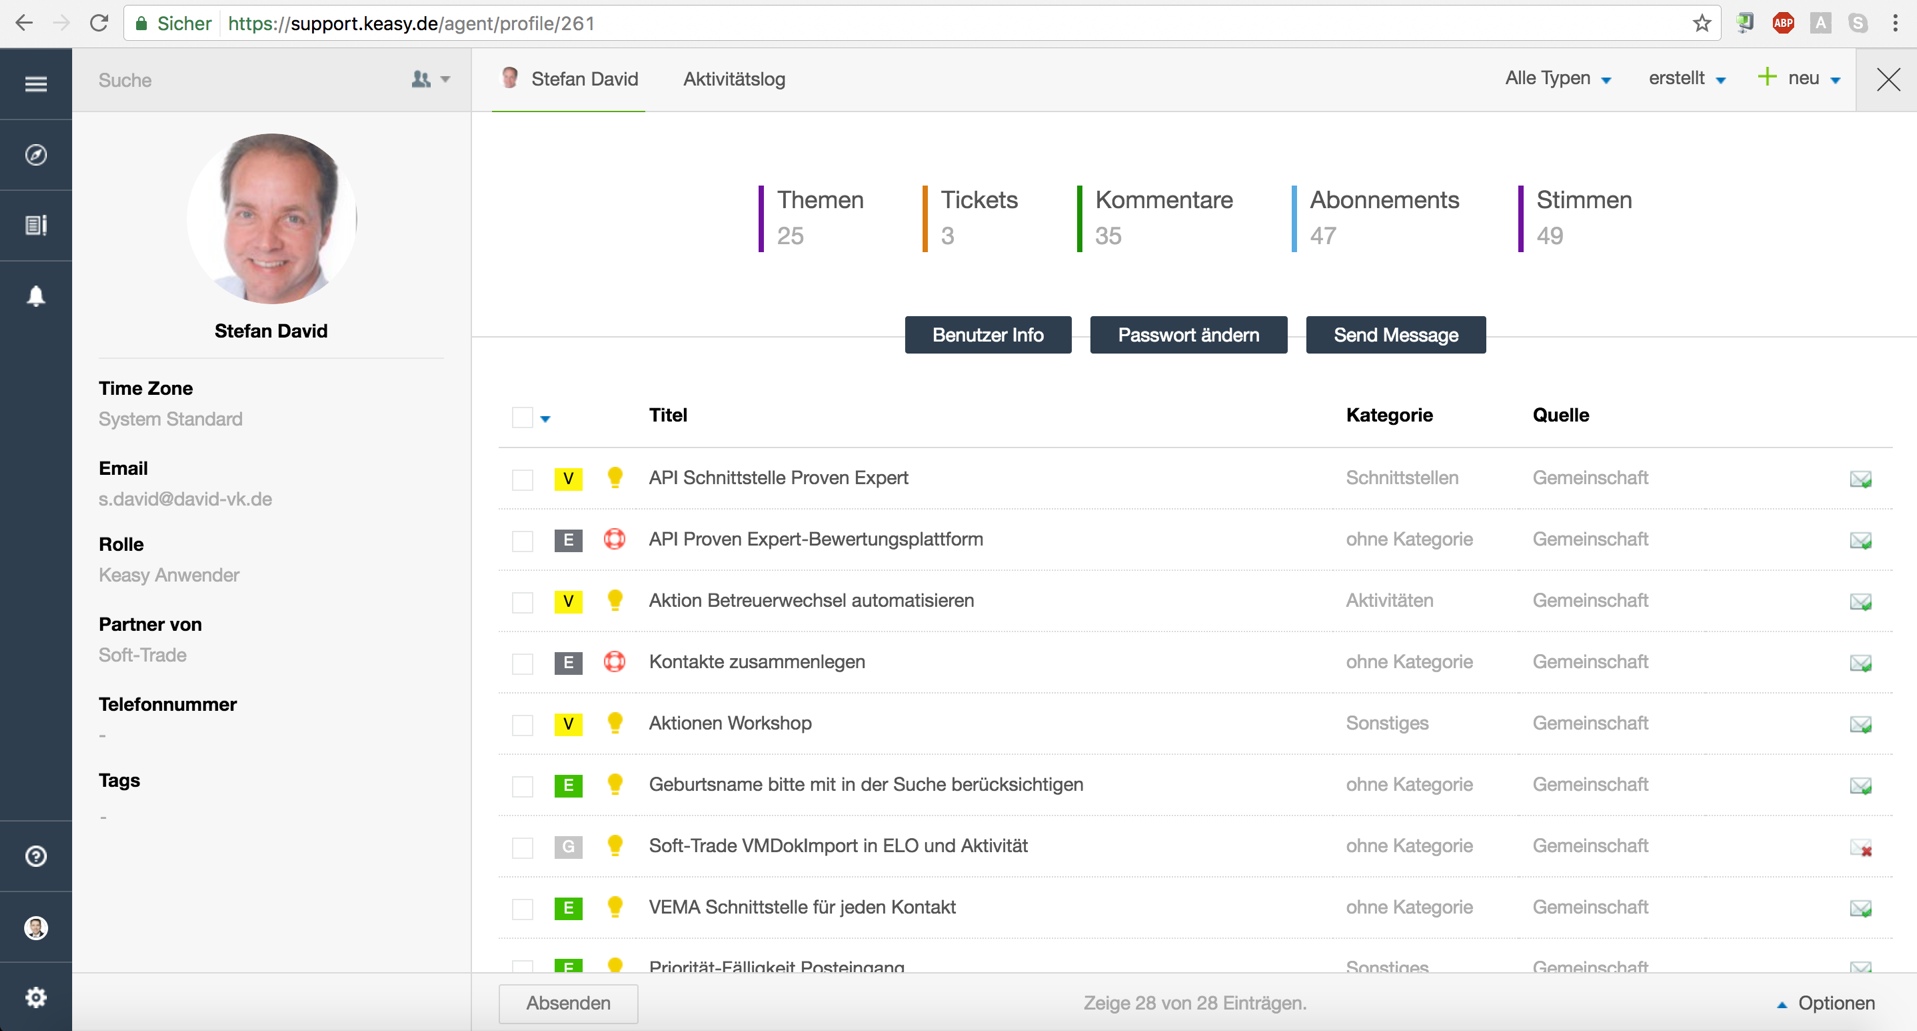1917x1031 pixels.
Task: Select the Stefan David profile tab
Action: point(569,79)
